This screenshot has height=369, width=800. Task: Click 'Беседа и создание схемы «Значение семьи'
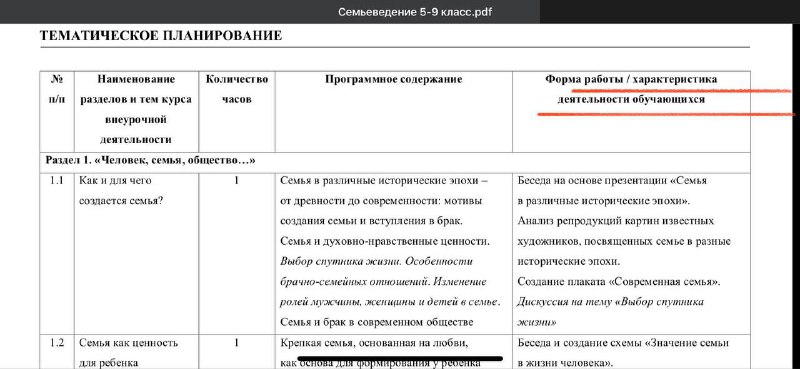[x=623, y=342]
